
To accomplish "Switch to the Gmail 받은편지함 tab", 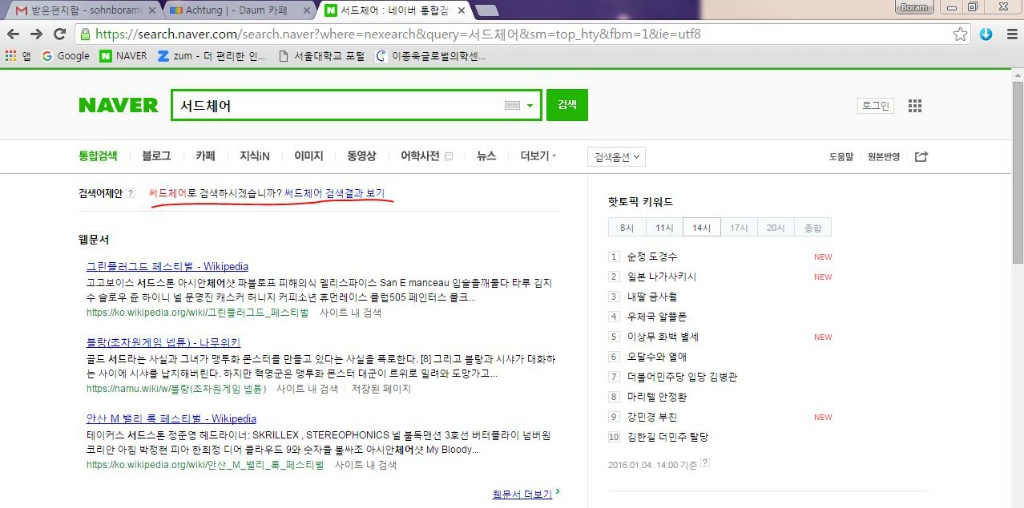I will pos(86,10).
